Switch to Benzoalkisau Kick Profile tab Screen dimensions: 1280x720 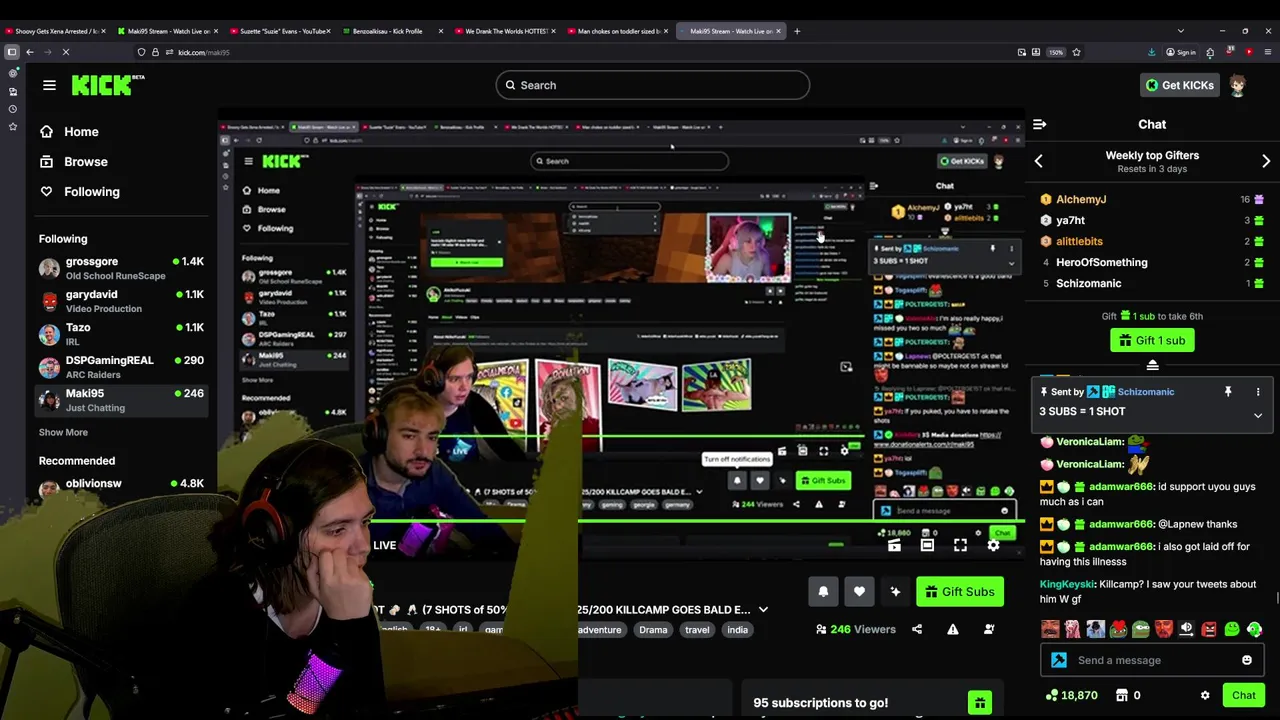pos(392,31)
